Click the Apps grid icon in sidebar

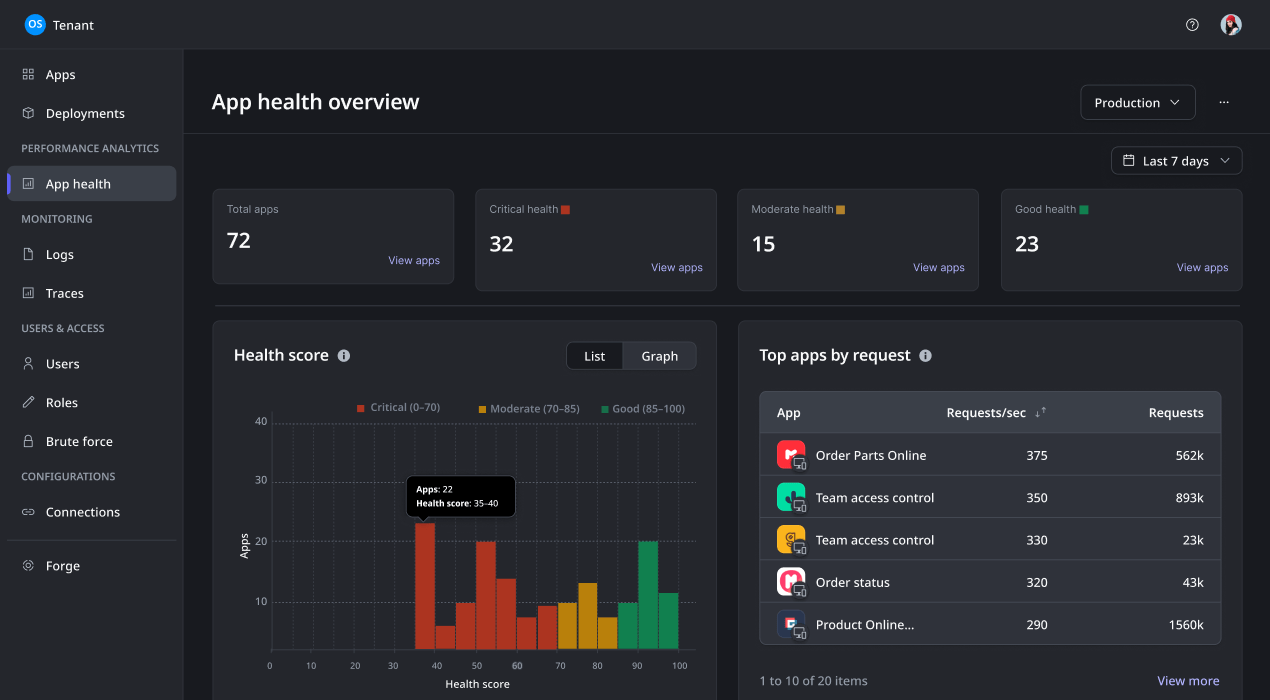[28, 74]
